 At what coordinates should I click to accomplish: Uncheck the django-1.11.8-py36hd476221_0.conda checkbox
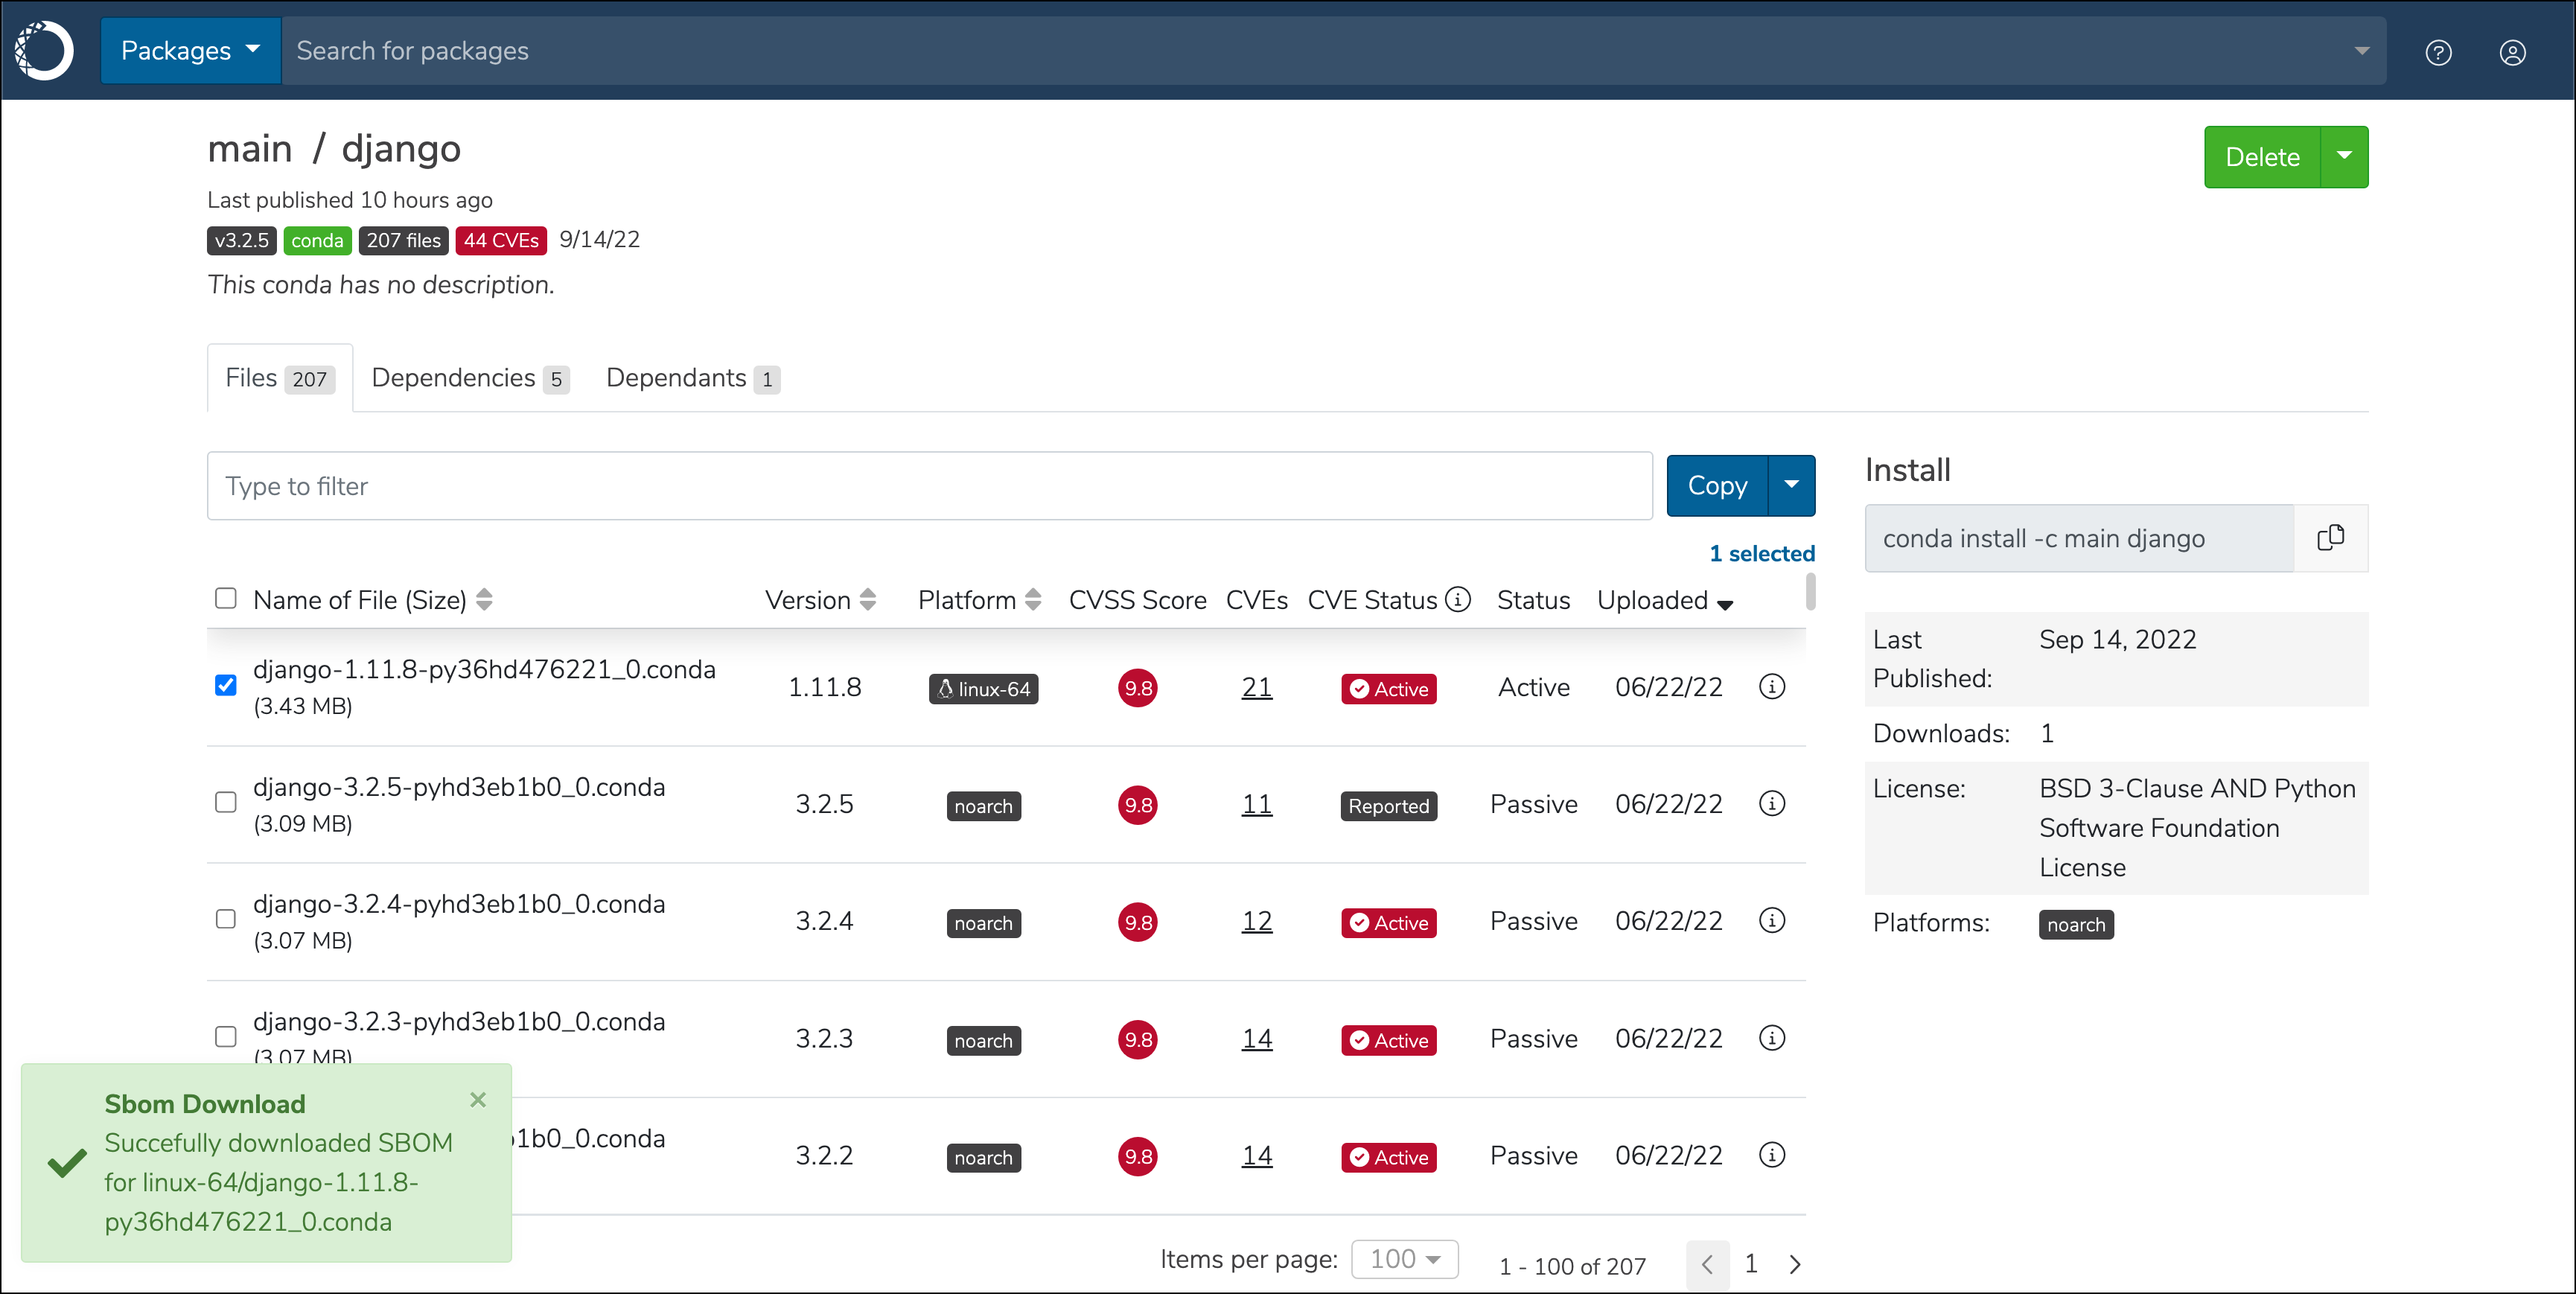[x=226, y=685]
